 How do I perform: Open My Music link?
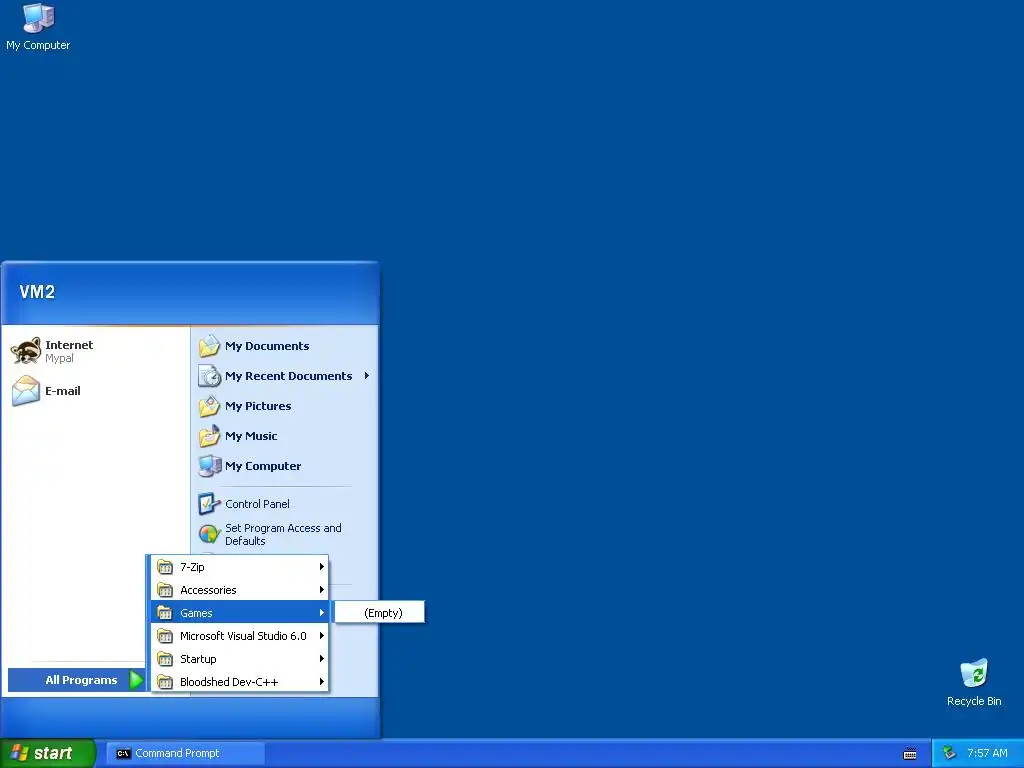[x=284, y=436]
